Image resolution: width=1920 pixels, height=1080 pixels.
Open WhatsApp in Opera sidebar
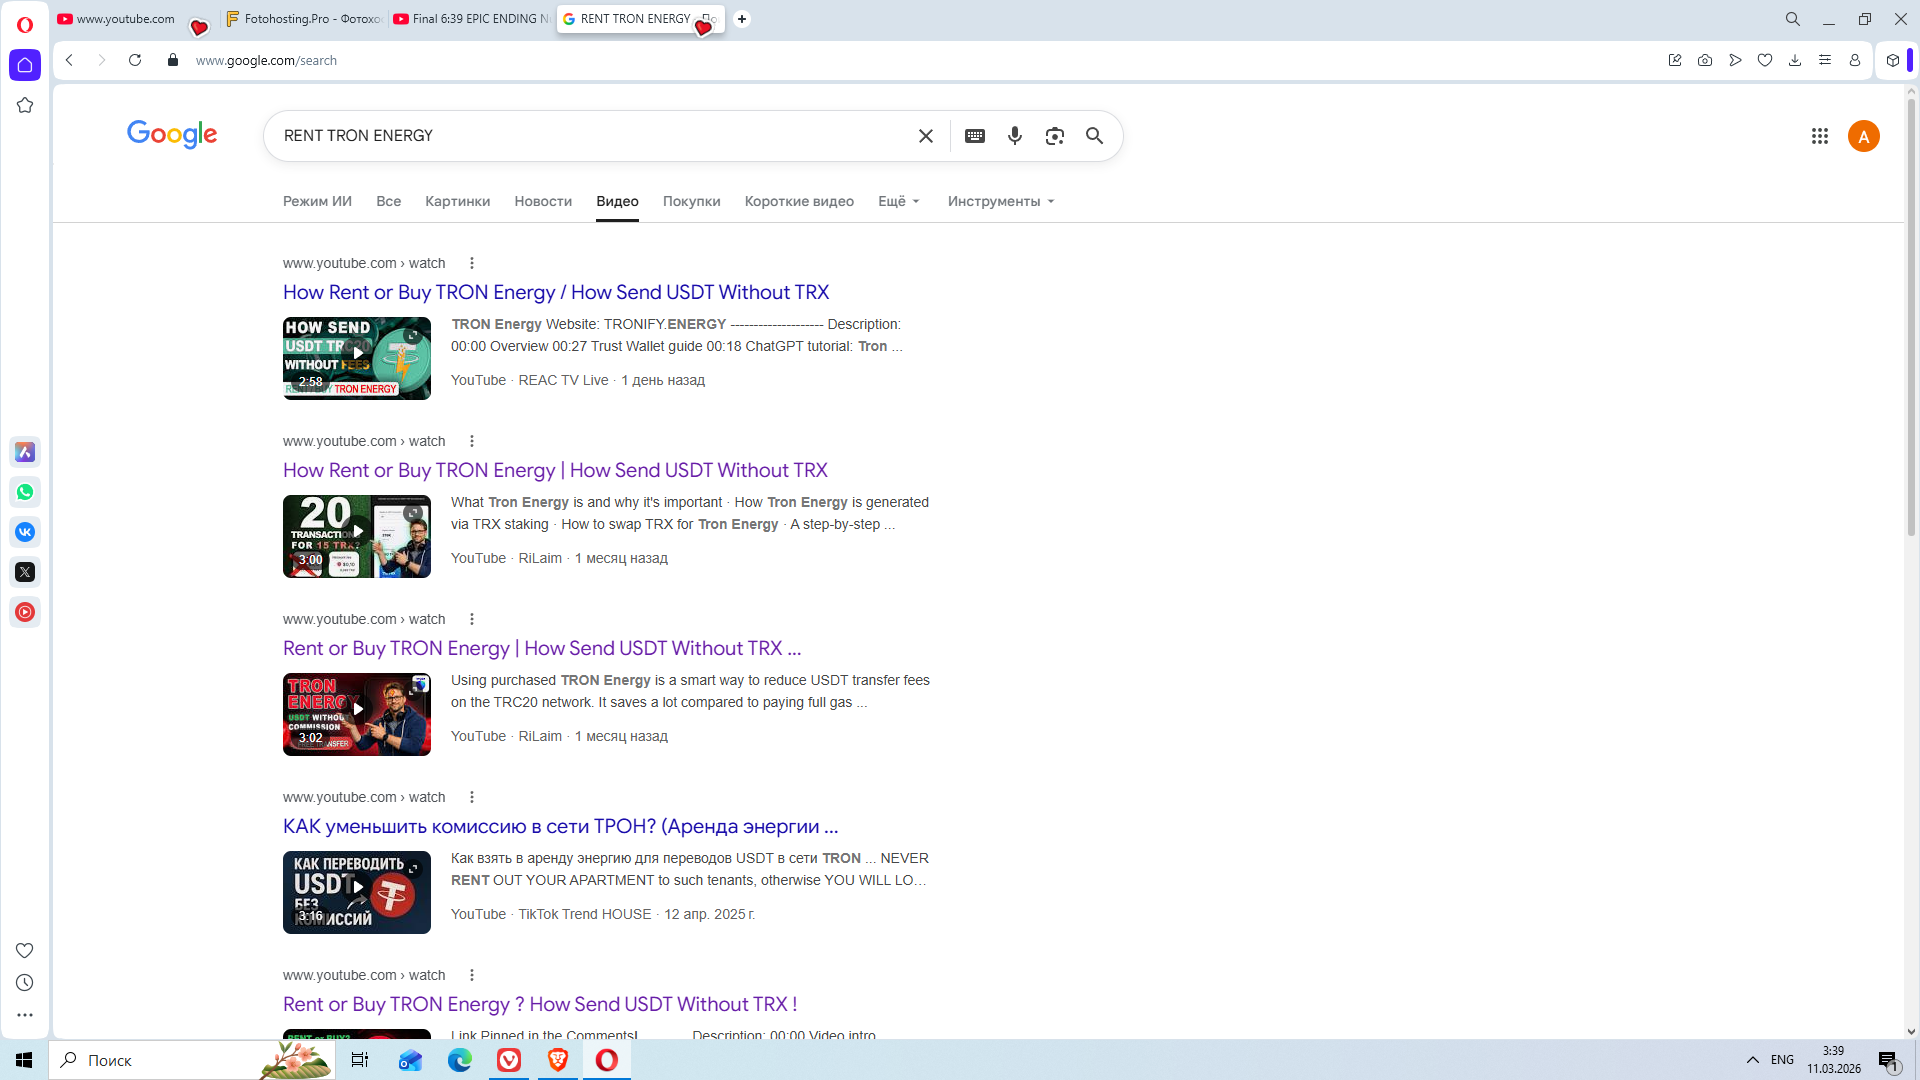click(x=25, y=492)
